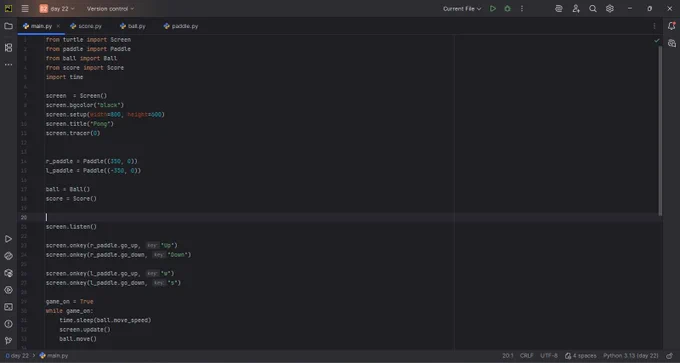Open the Services tool window

(x=8, y=290)
